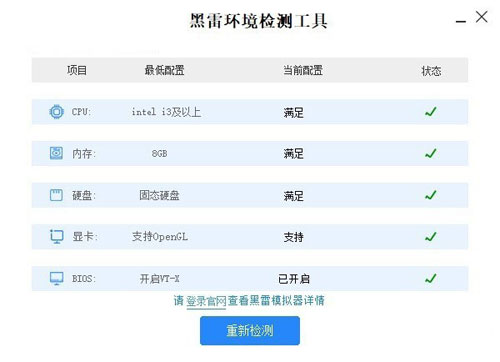Click the memory (内存) icon
The height and width of the screenshot is (362, 500).
(56, 153)
